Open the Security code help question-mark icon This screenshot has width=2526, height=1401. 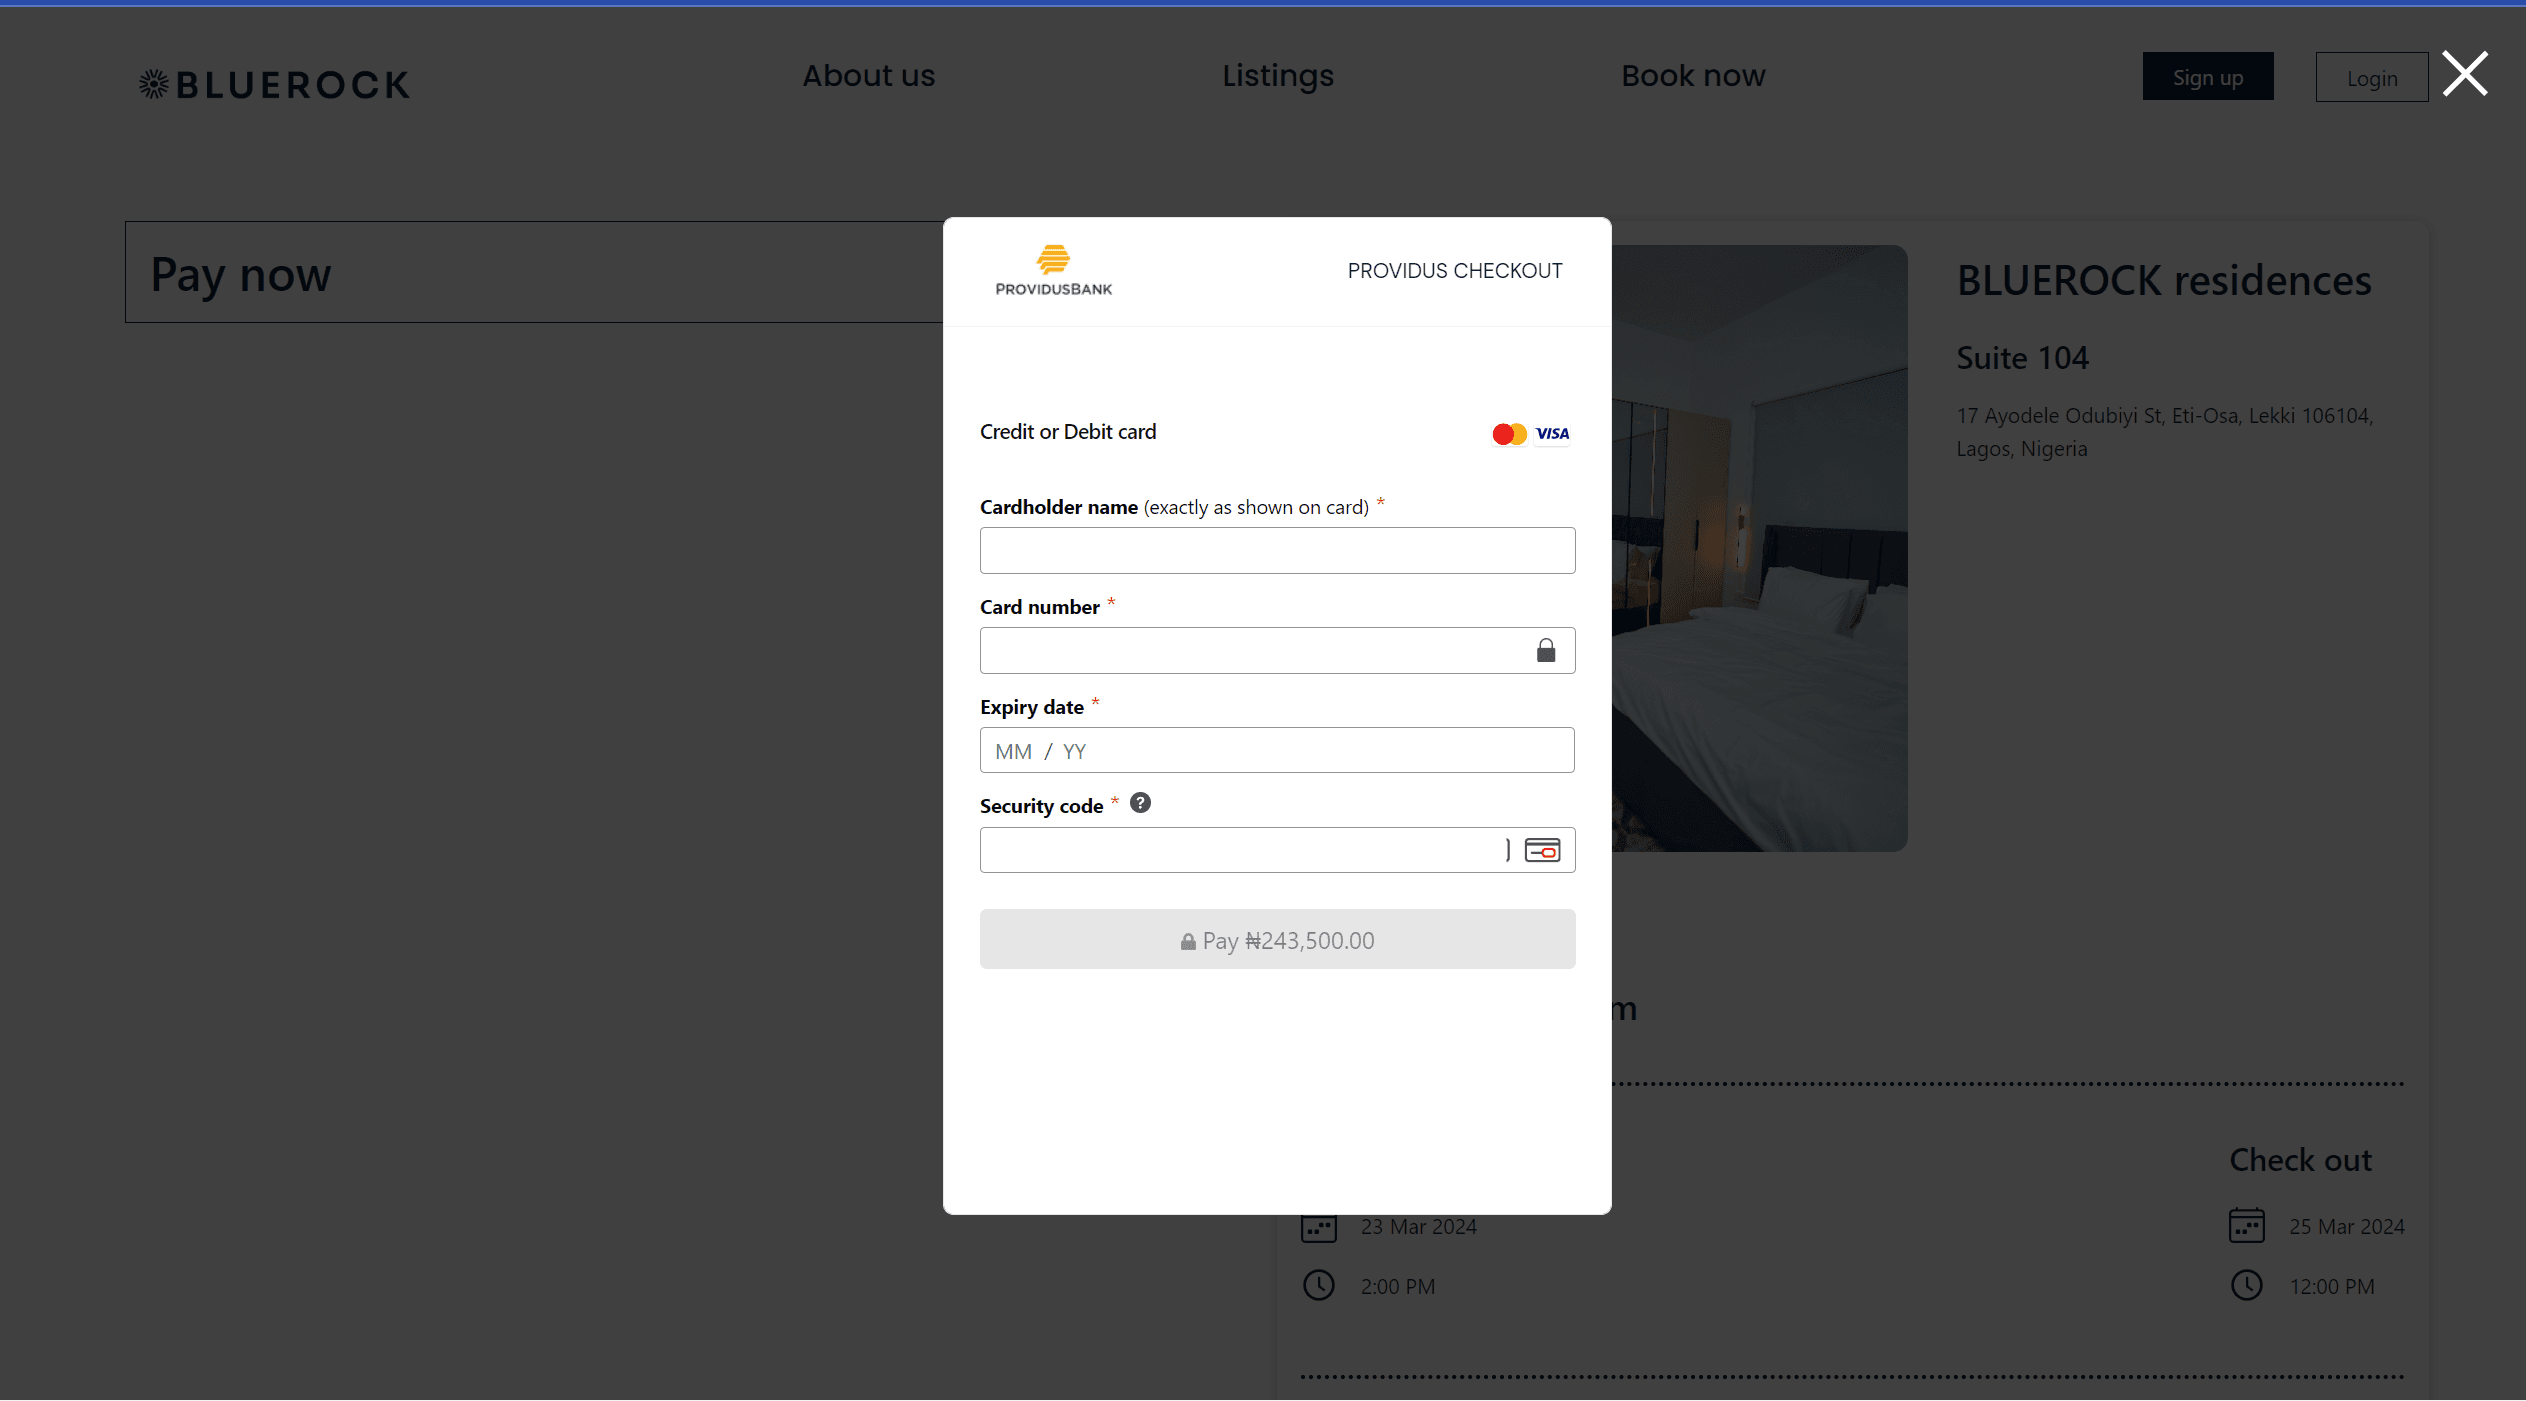pyautogui.click(x=1140, y=803)
